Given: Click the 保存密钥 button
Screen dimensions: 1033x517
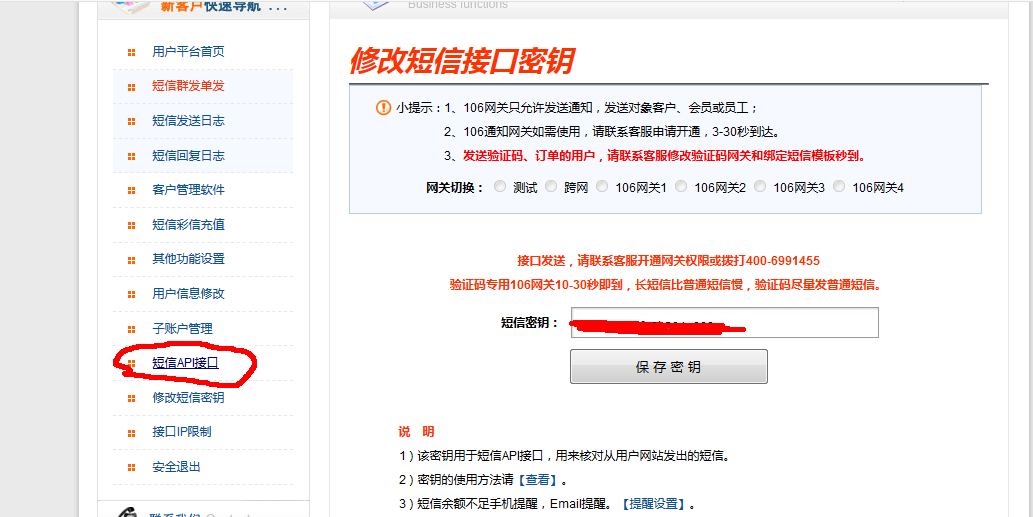Looking at the screenshot, I should 669,366.
